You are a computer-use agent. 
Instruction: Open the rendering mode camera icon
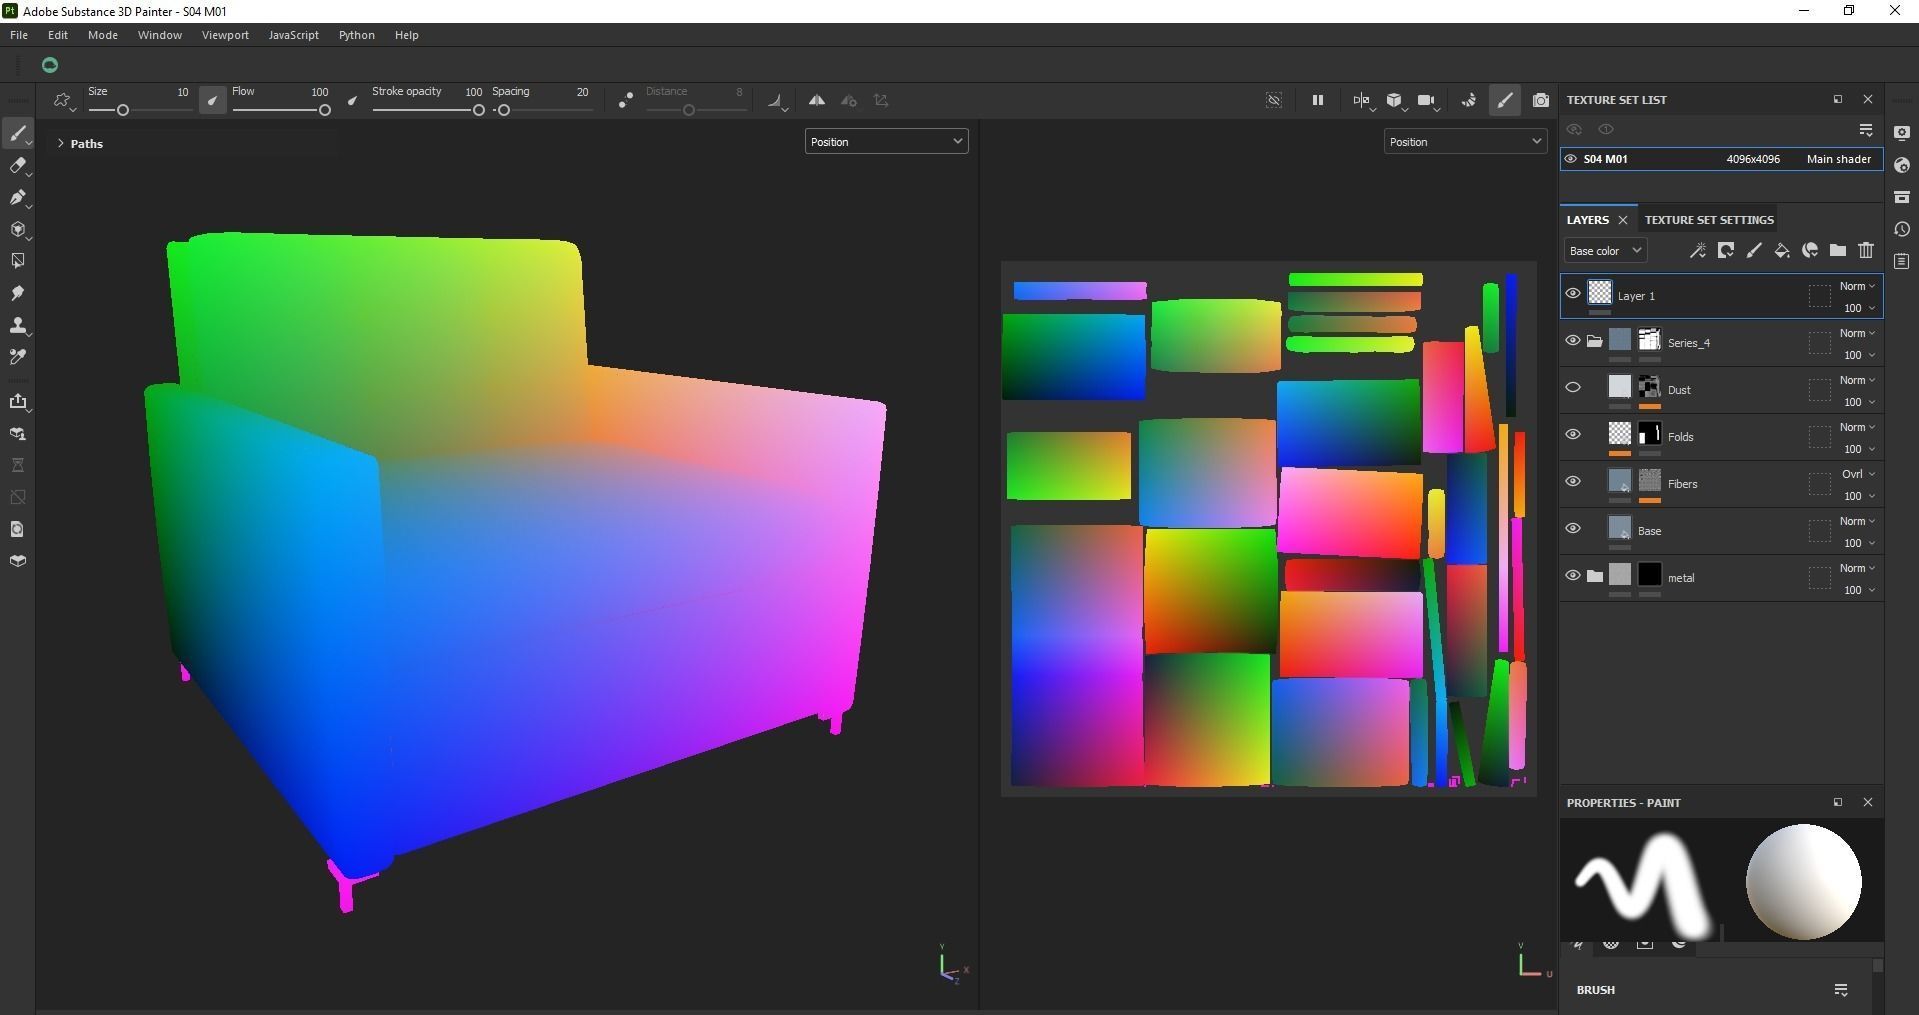(x=1541, y=100)
